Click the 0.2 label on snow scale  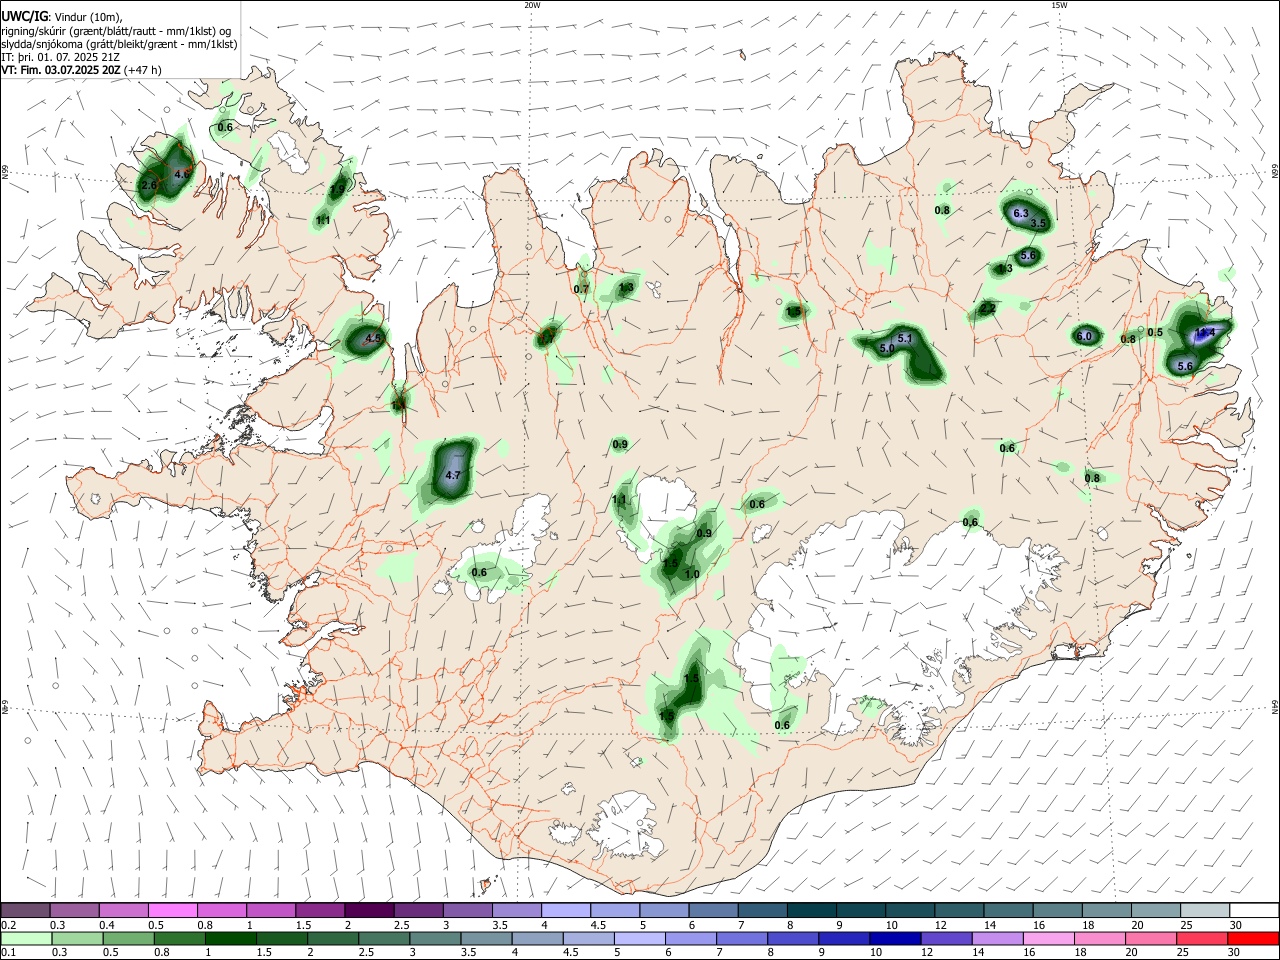tap(8, 924)
